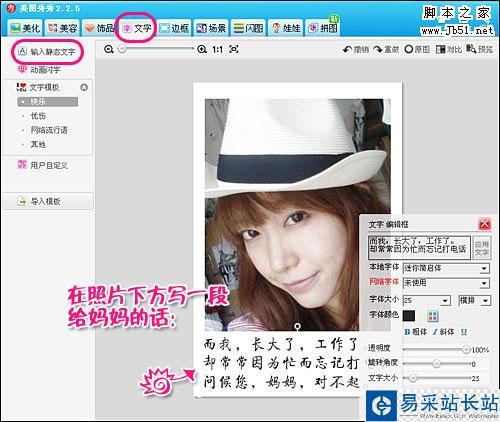Click the 对比 compare button
The width and height of the screenshot is (500, 422).
pos(449,49)
